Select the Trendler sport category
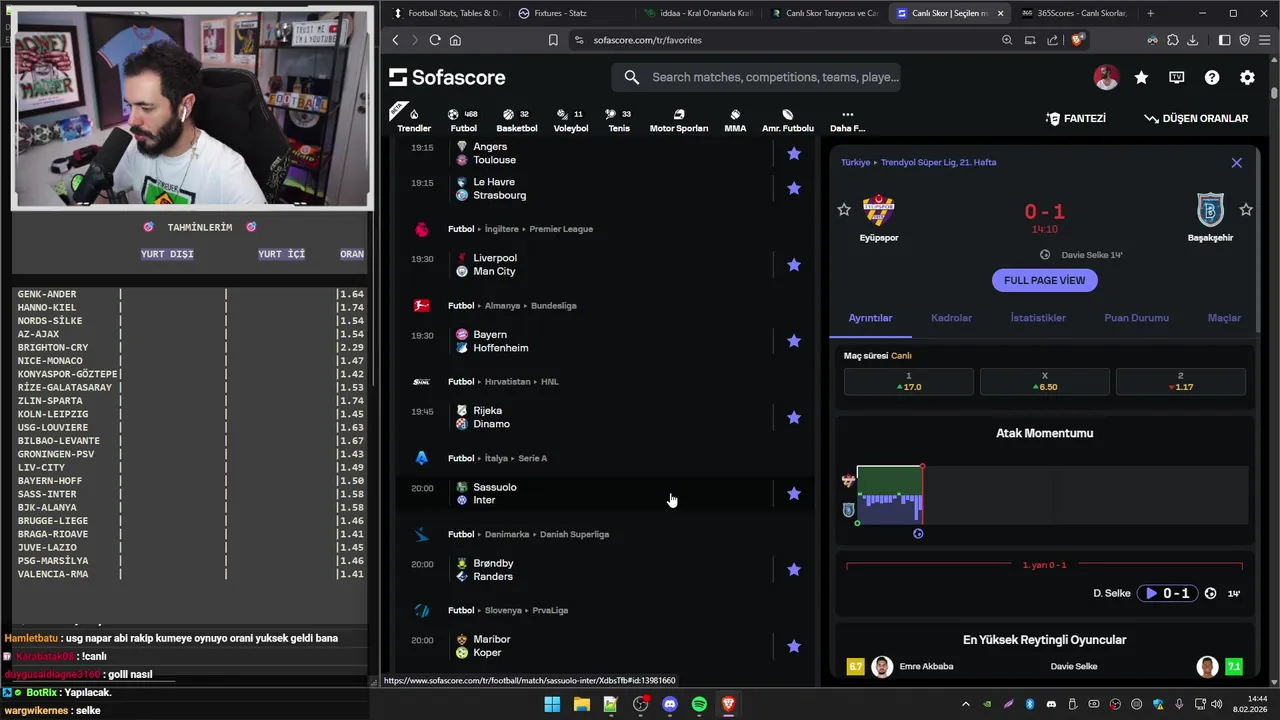This screenshot has width=1280, height=720. click(x=414, y=120)
